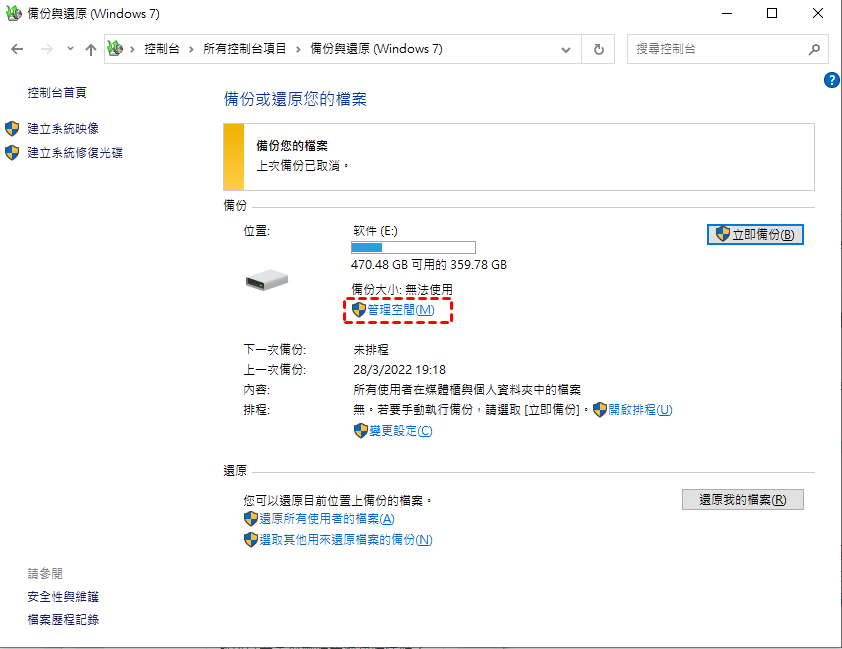Click 所有控制台項目 breadcrumb

(244, 49)
